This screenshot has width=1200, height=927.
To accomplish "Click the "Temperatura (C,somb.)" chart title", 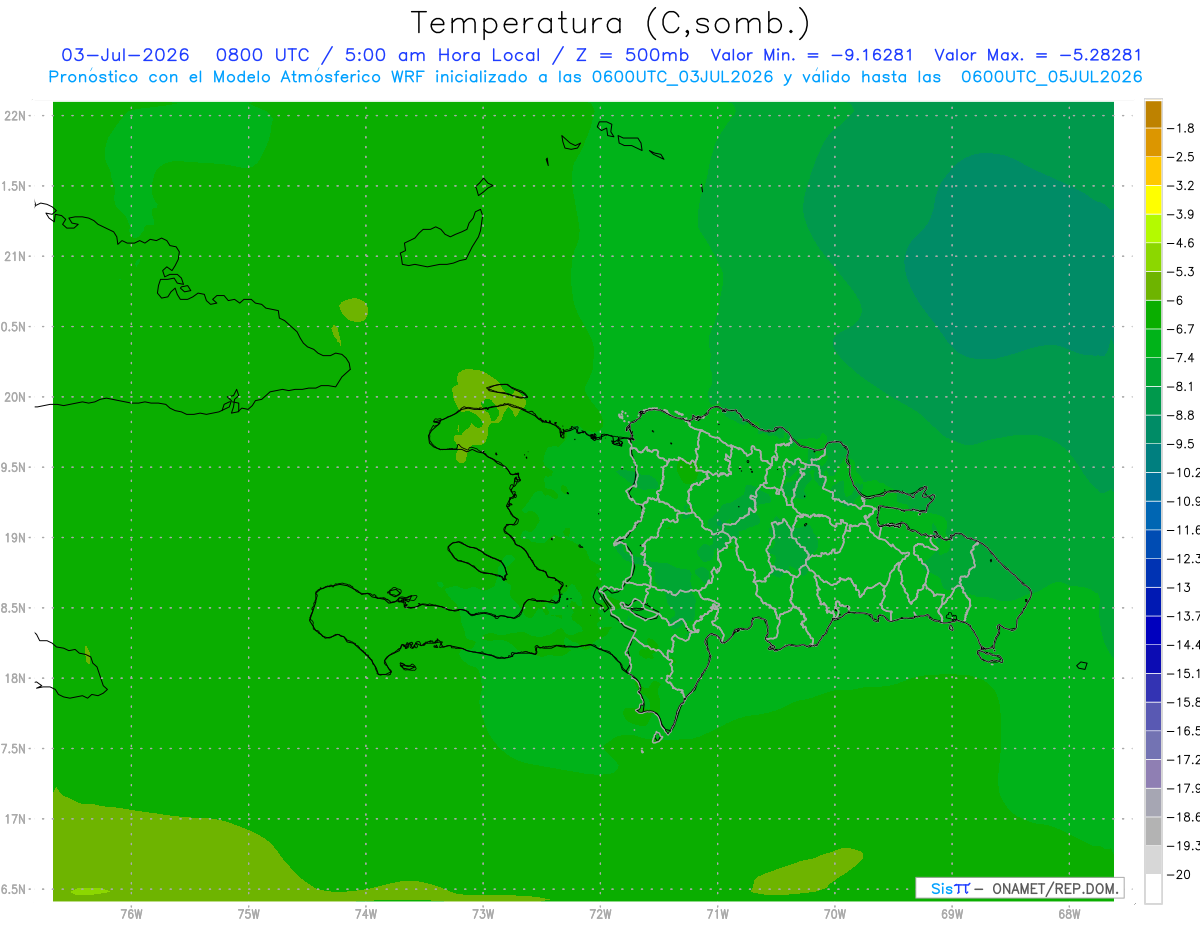I will point(611,23).
